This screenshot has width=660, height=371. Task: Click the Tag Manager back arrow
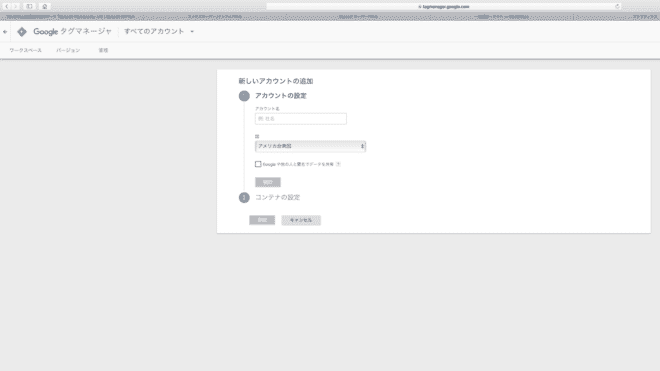click(5, 32)
